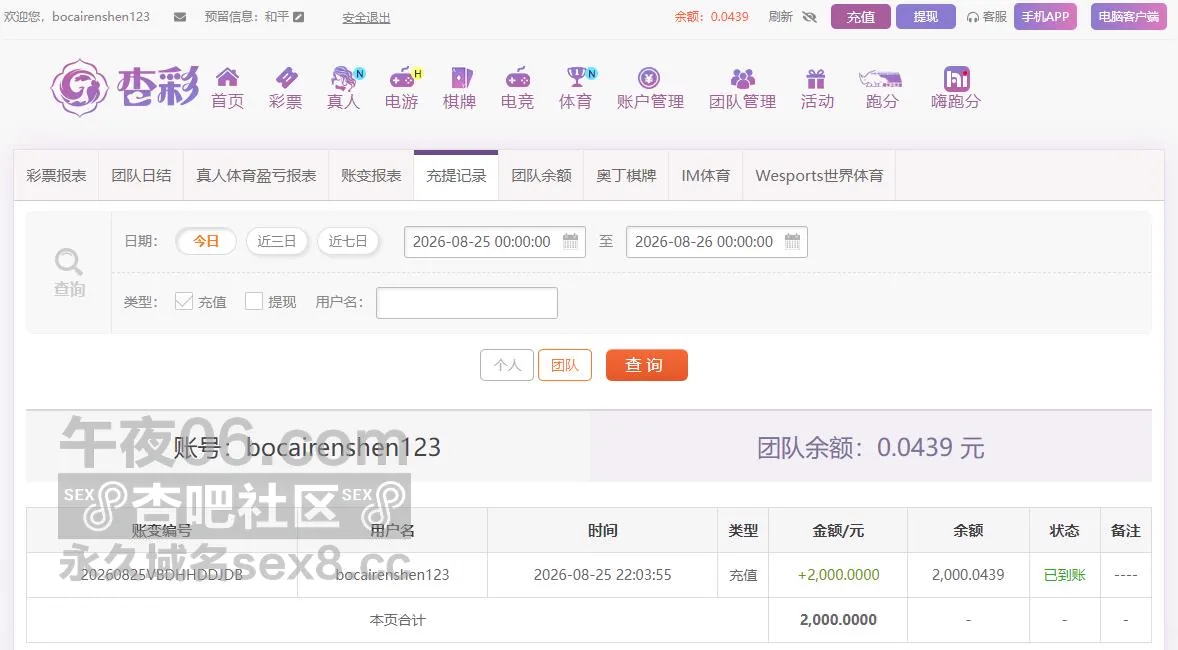The width and height of the screenshot is (1178, 650).
Task: Click the 杏彩 site logo
Action: (125, 88)
